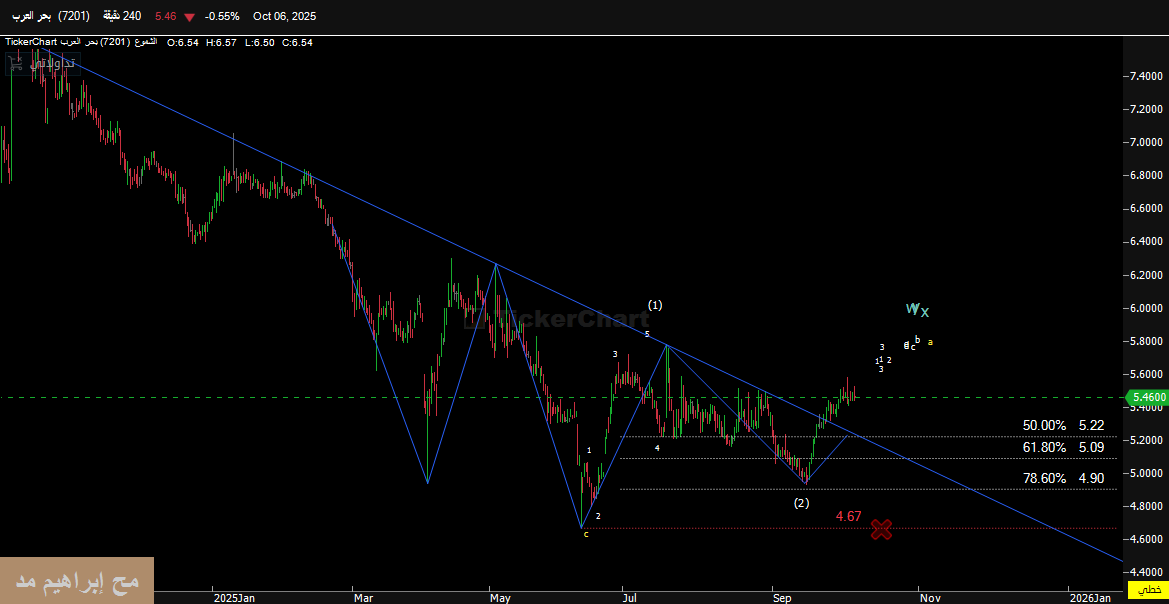Click the Tadawulaty shopping cart icon
The height and width of the screenshot is (604, 1169).
(17, 62)
